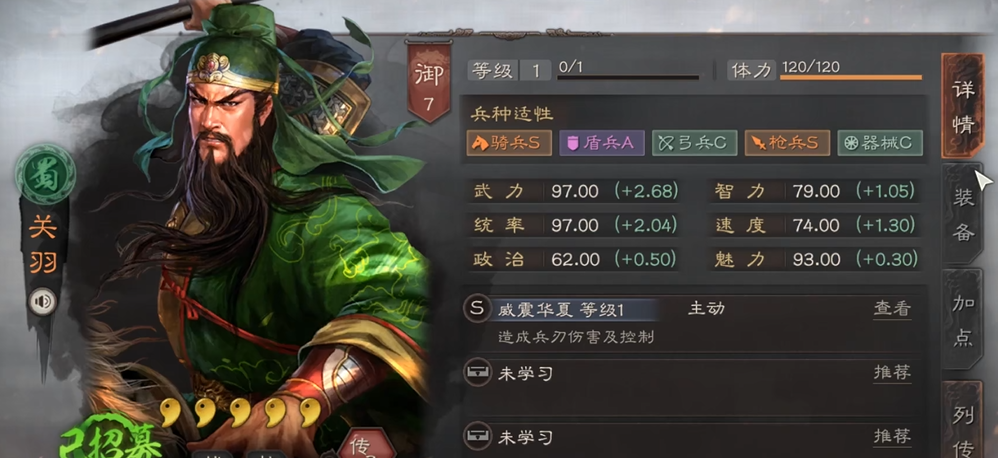The width and height of the screenshot is (998, 458).
Task: Select the 盾兵A shield troop badge
Action: 601,143
